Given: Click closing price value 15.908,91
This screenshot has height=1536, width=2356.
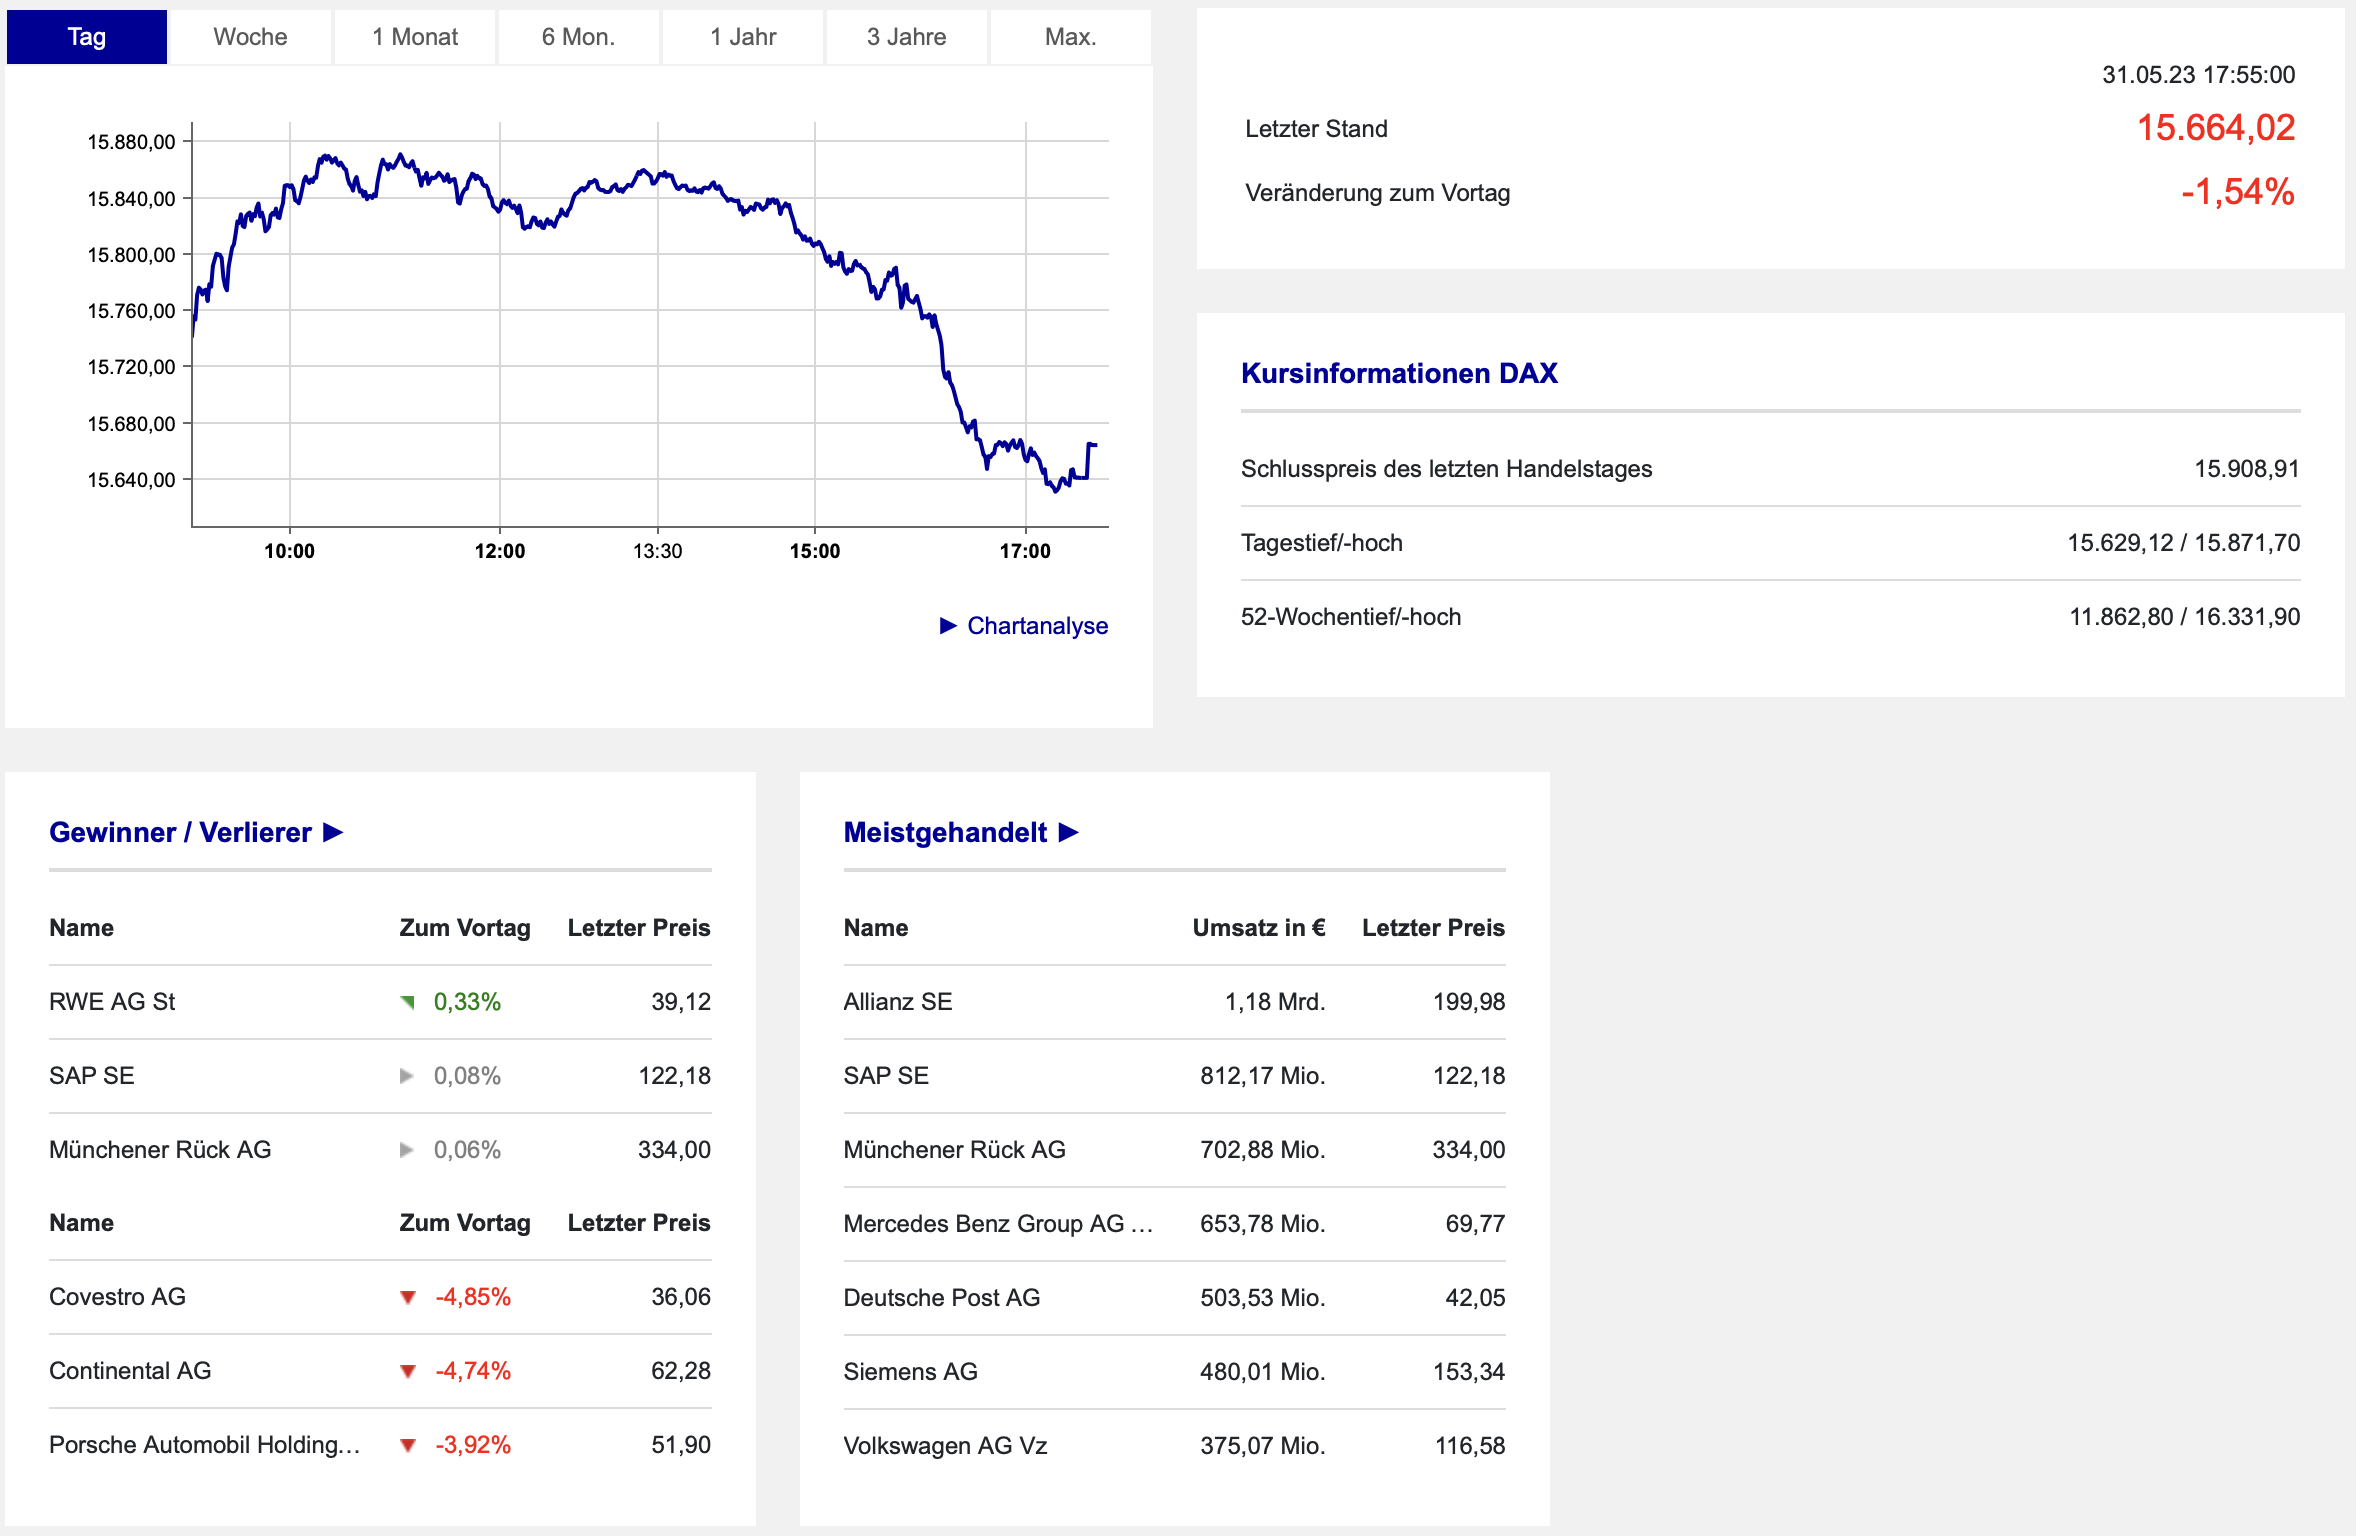Looking at the screenshot, I should click(2246, 469).
